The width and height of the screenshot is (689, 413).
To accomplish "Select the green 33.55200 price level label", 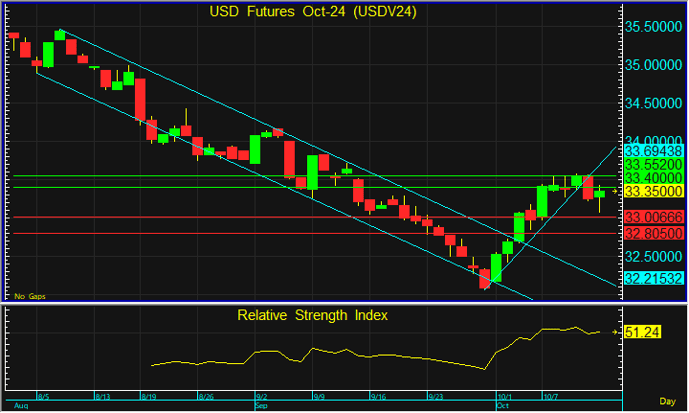I will pyautogui.click(x=653, y=163).
